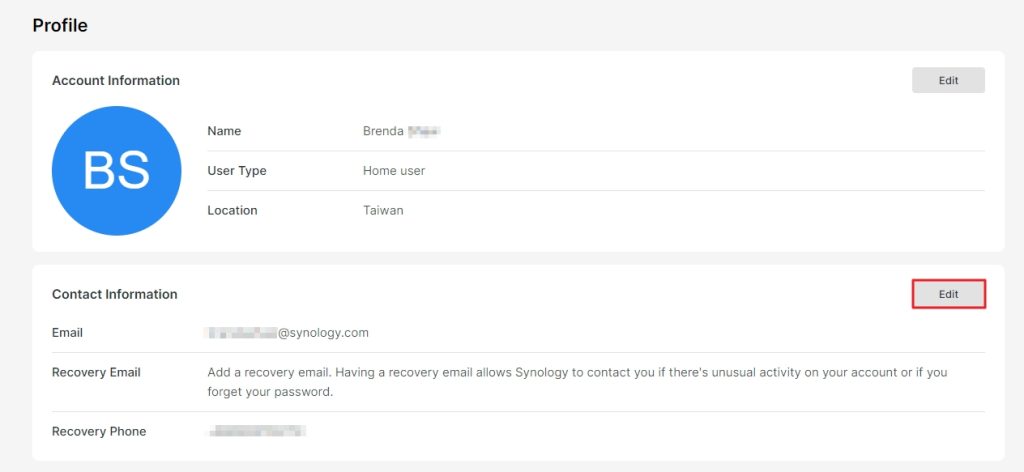This screenshot has width=1024, height=472.
Task: Select the Taiwan location value
Action: coord(383,211)
